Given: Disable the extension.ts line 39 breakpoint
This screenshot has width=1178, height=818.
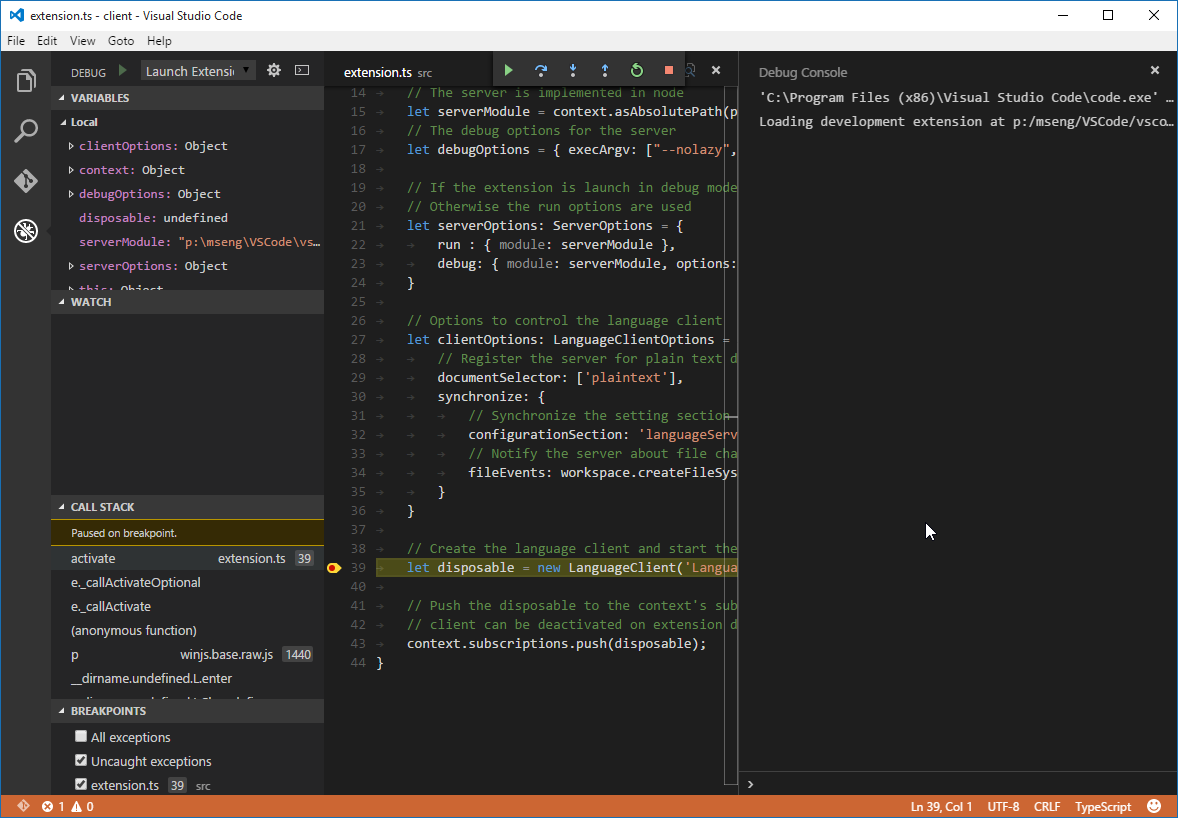Looking at the screenshot, I should pyautogui.click(x=81, y=785).
